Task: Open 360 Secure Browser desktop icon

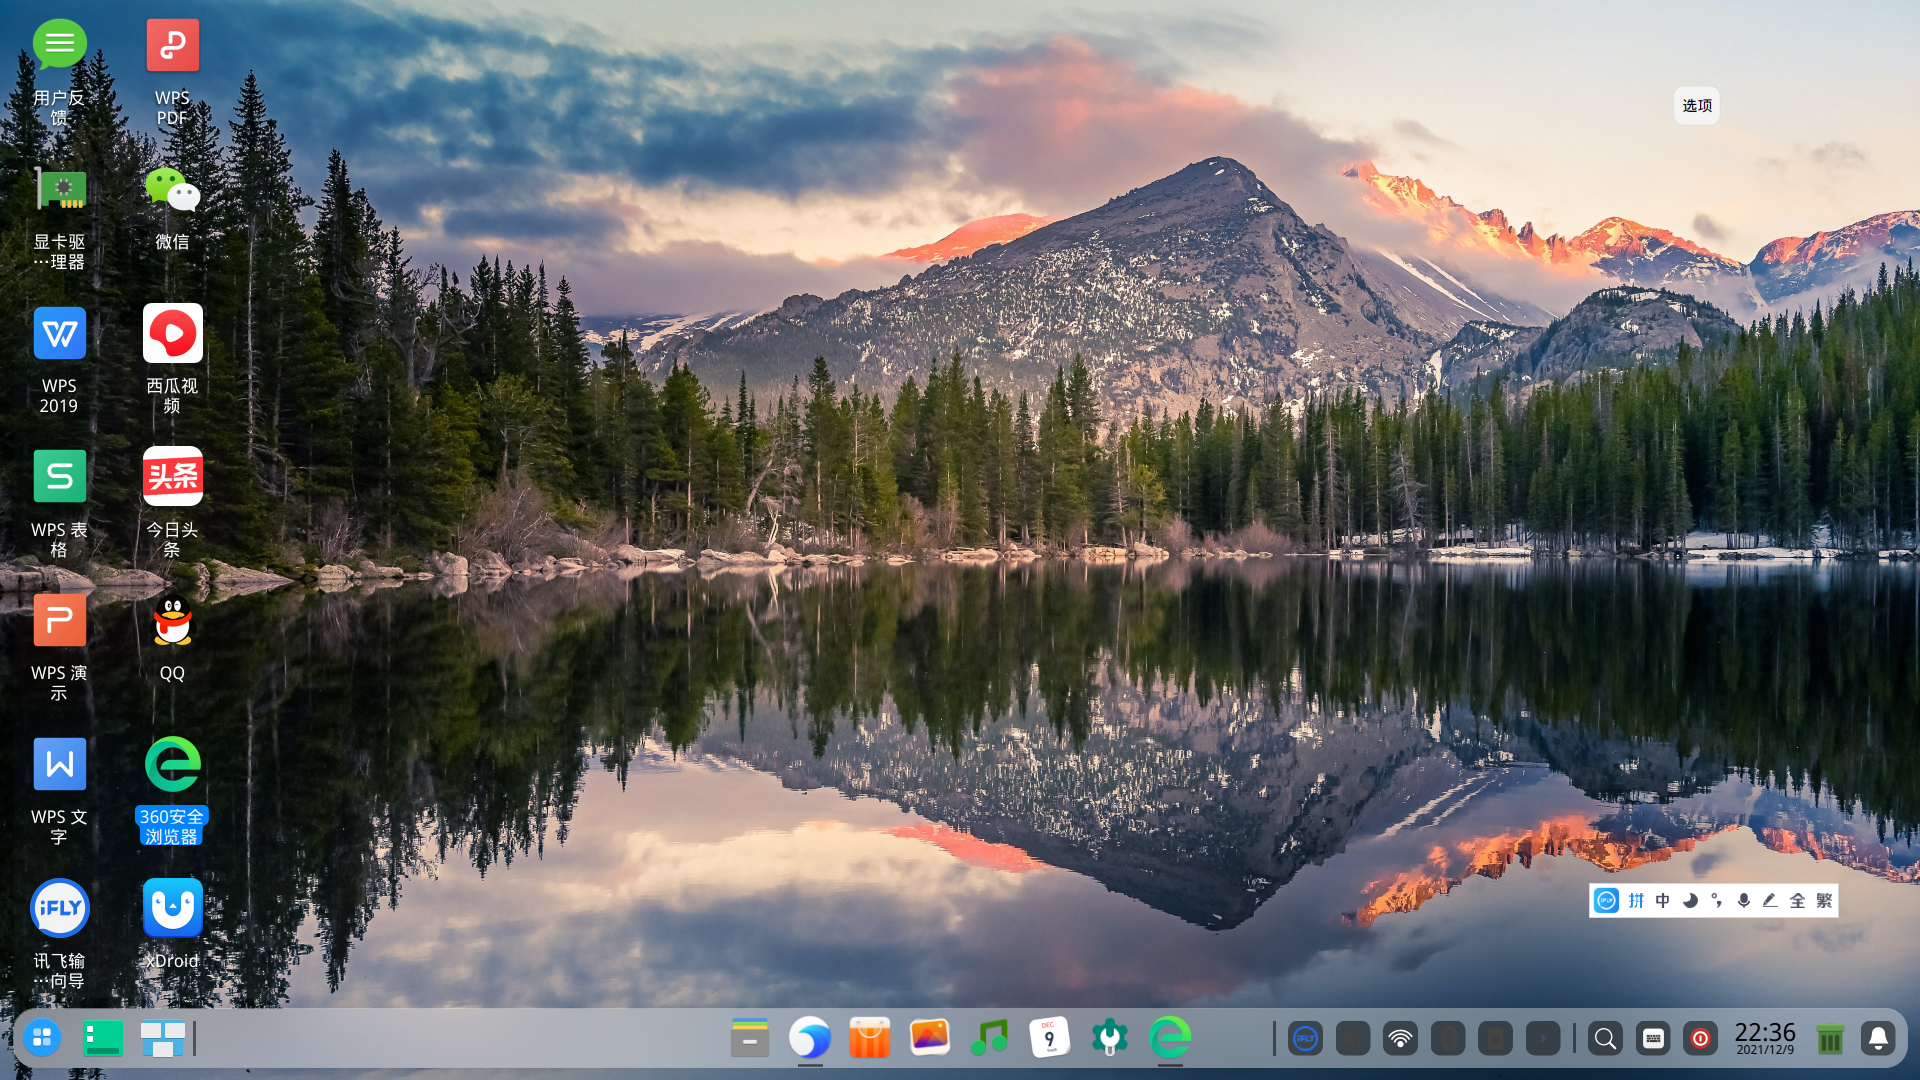Action: click(x=172, y=763)
